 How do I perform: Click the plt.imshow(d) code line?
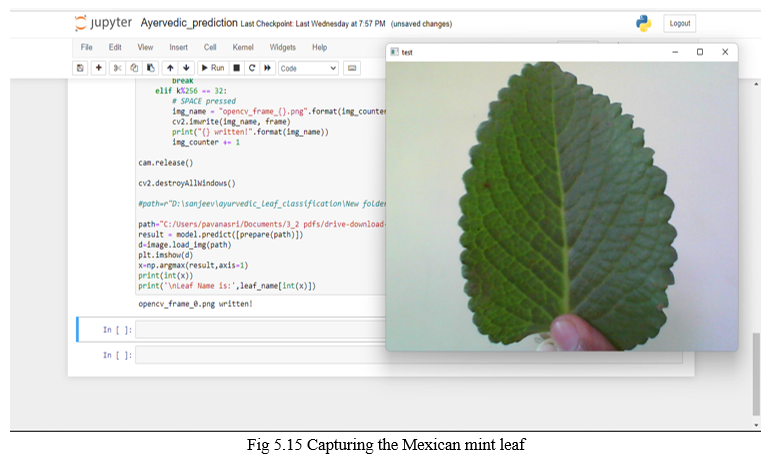click(x=166, y=255)
